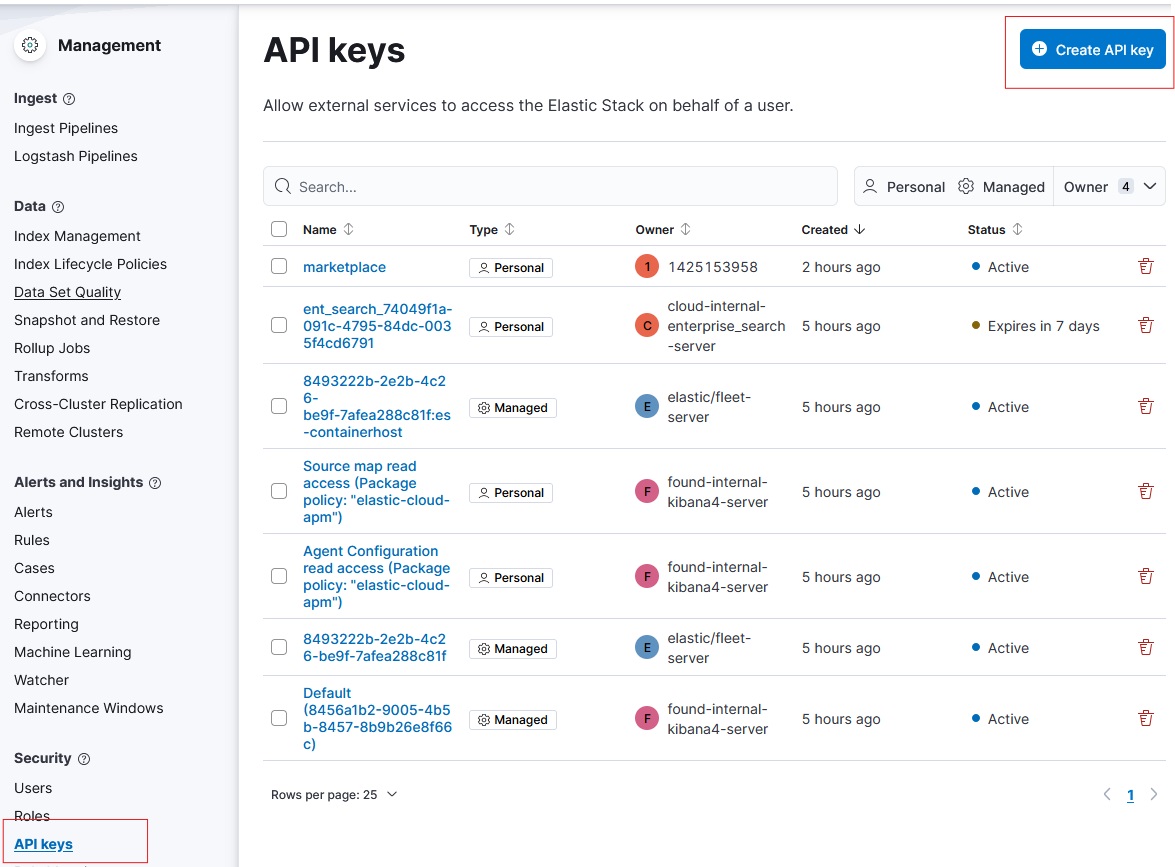Click the Data section help question mark

pos(58,206)
